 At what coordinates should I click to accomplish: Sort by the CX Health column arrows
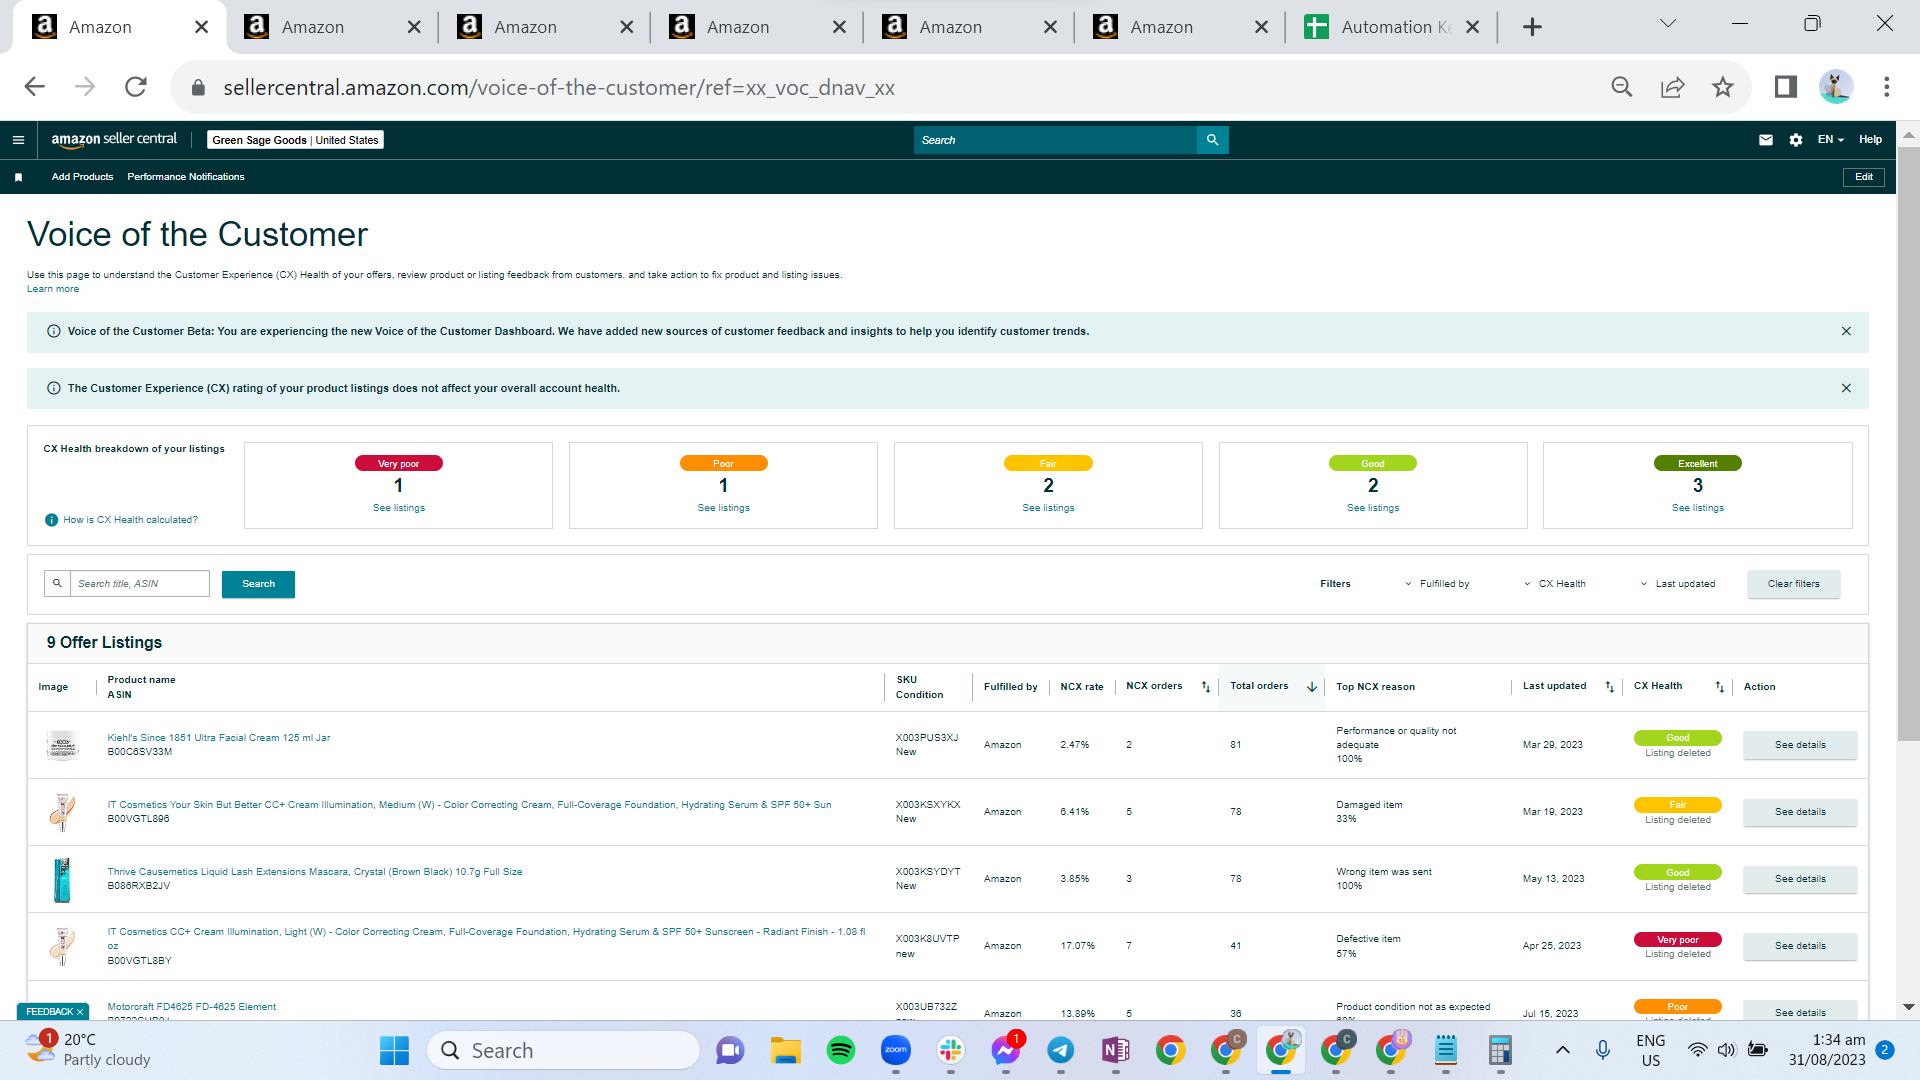[x=1720, y=687]
